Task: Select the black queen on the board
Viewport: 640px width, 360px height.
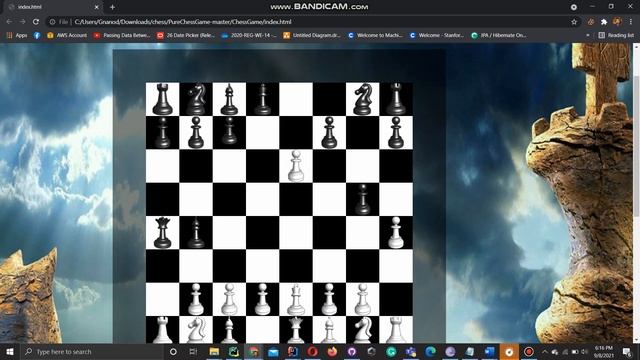Action: point(162,233)
